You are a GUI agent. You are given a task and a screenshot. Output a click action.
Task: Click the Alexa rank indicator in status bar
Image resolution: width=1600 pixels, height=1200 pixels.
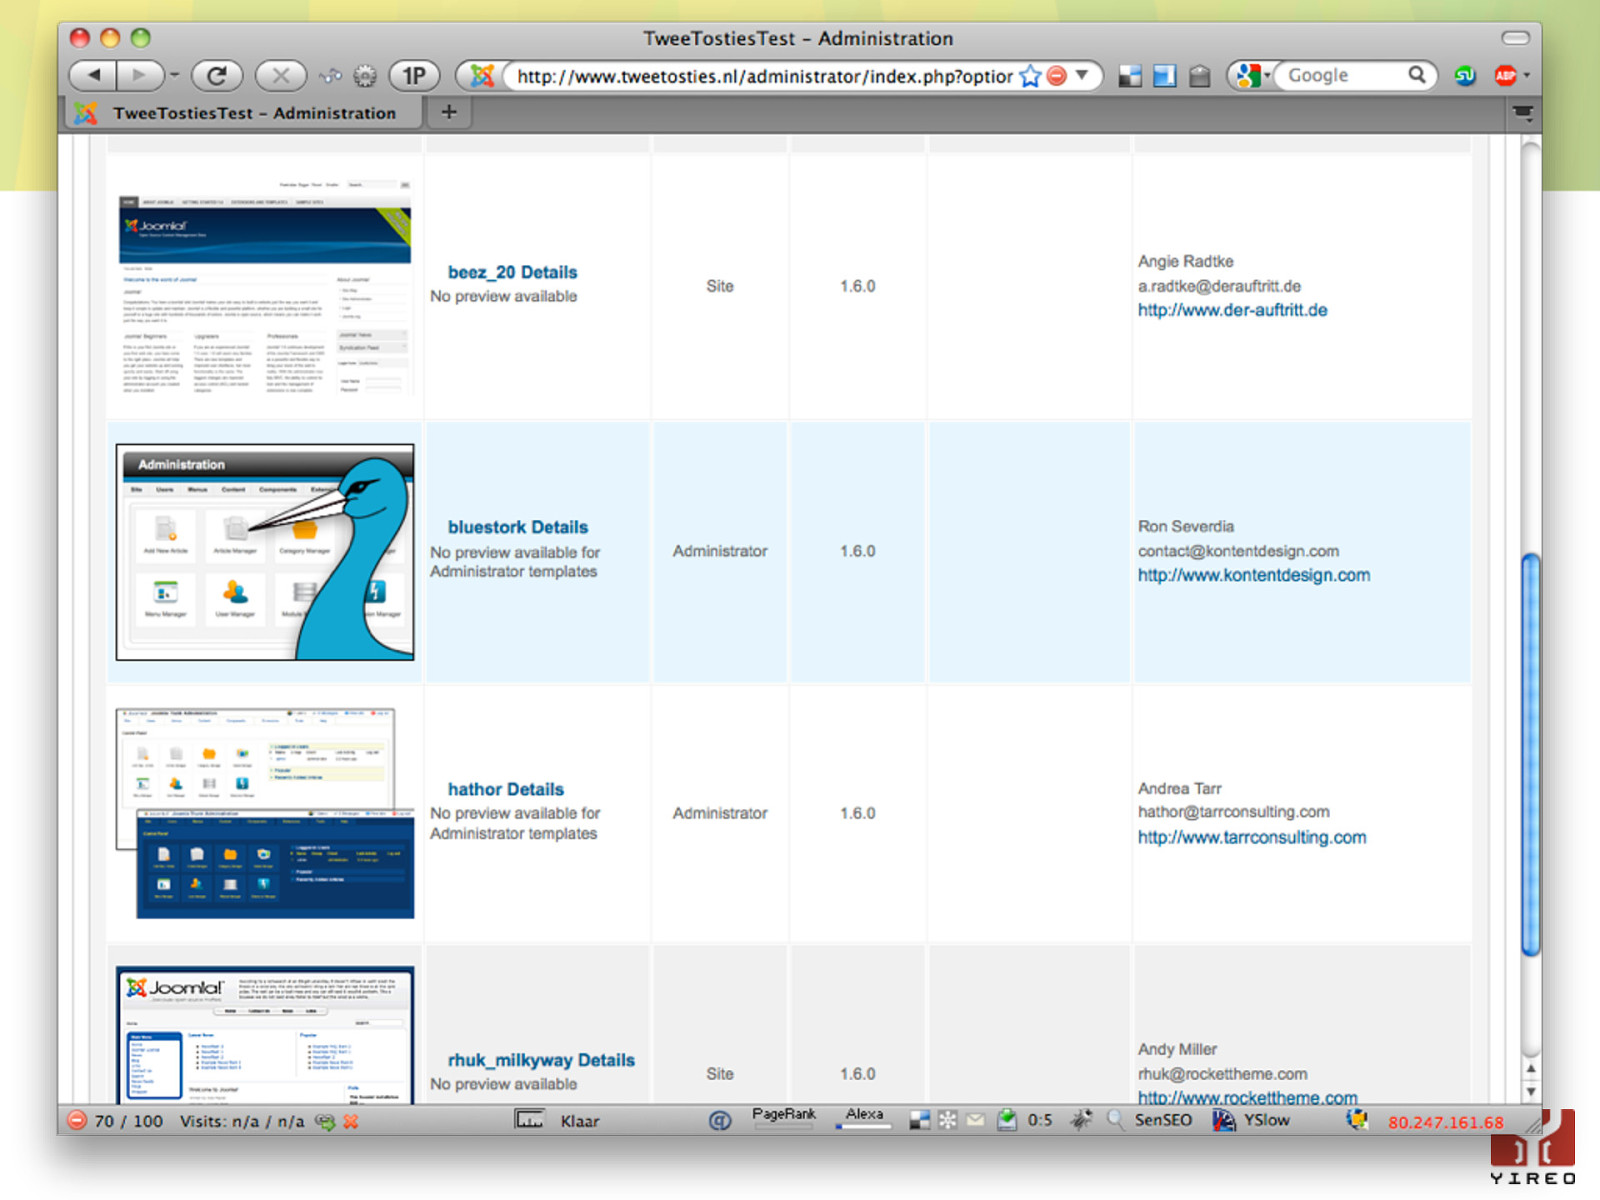(x=864, y=1117)
